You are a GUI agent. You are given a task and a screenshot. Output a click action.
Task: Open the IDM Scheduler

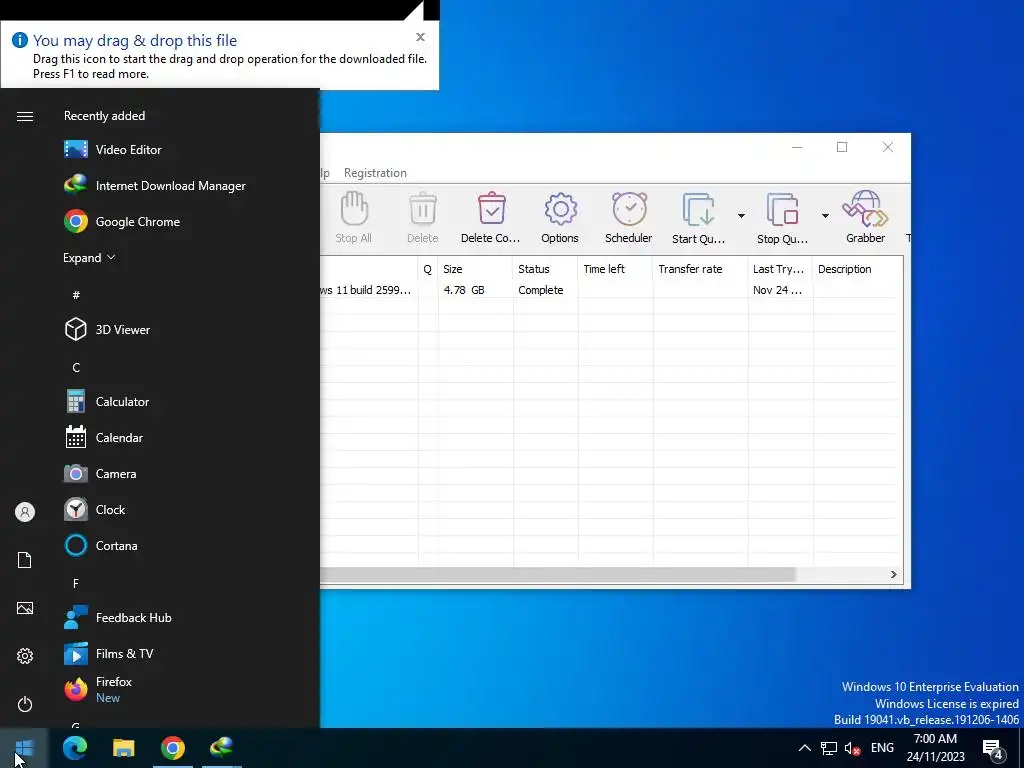pos(628,218)
